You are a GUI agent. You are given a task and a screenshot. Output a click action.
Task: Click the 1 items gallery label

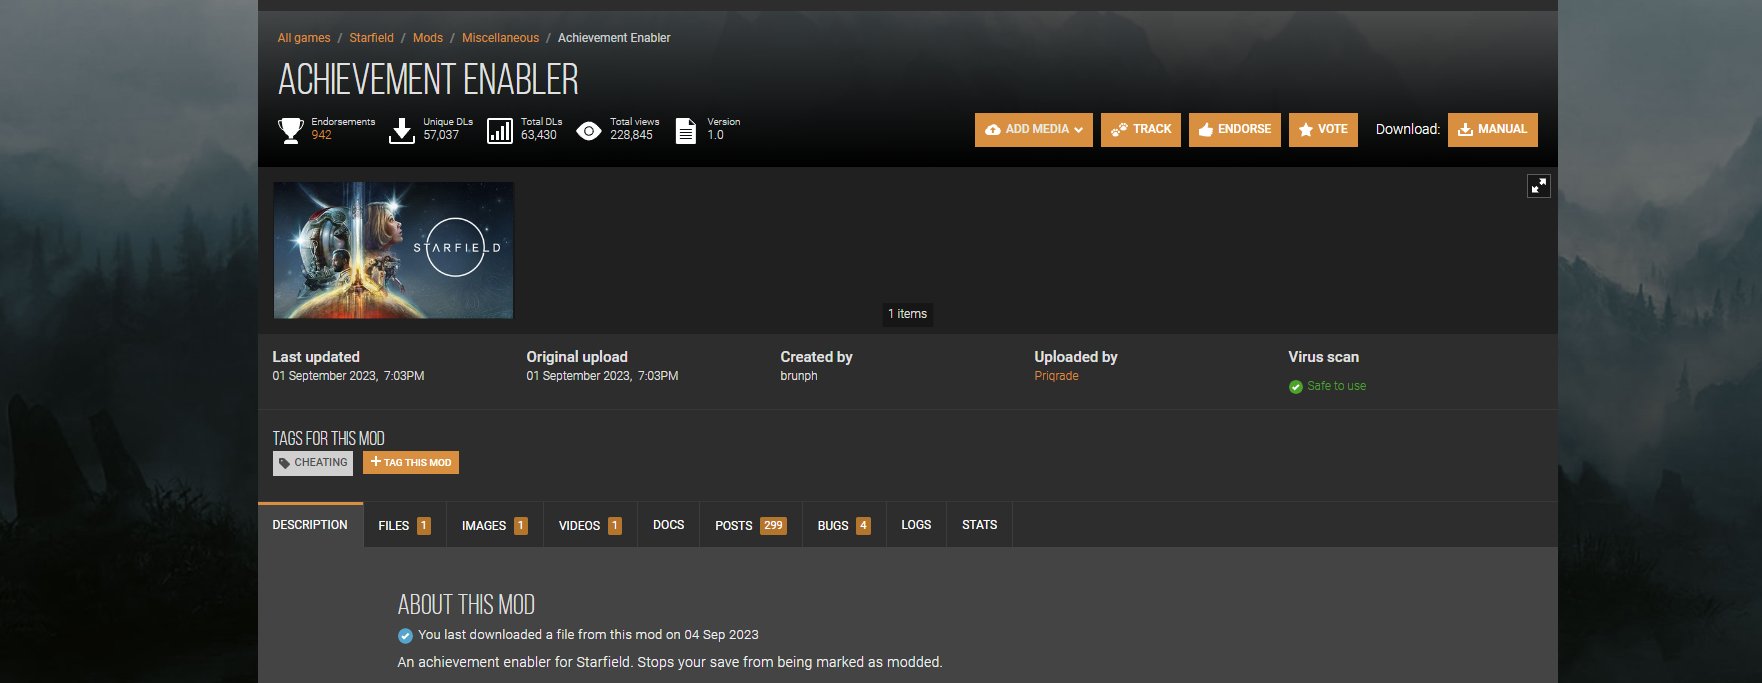907,314
